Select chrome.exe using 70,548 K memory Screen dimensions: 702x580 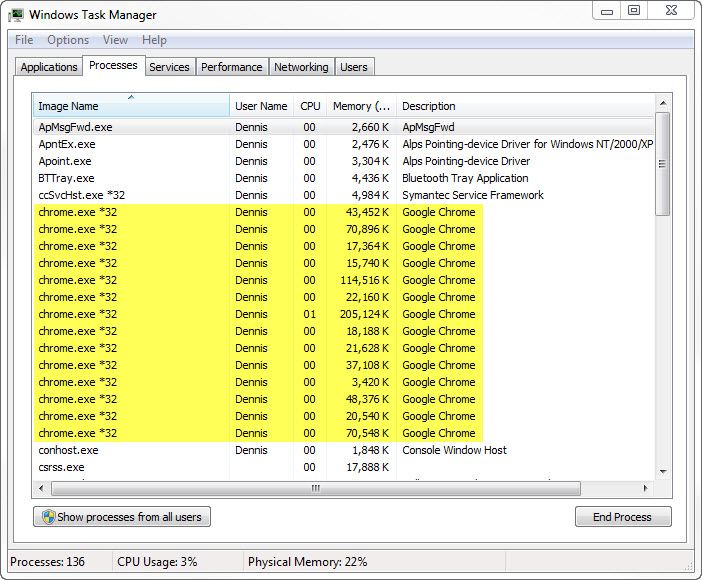(x=343, y=433)
